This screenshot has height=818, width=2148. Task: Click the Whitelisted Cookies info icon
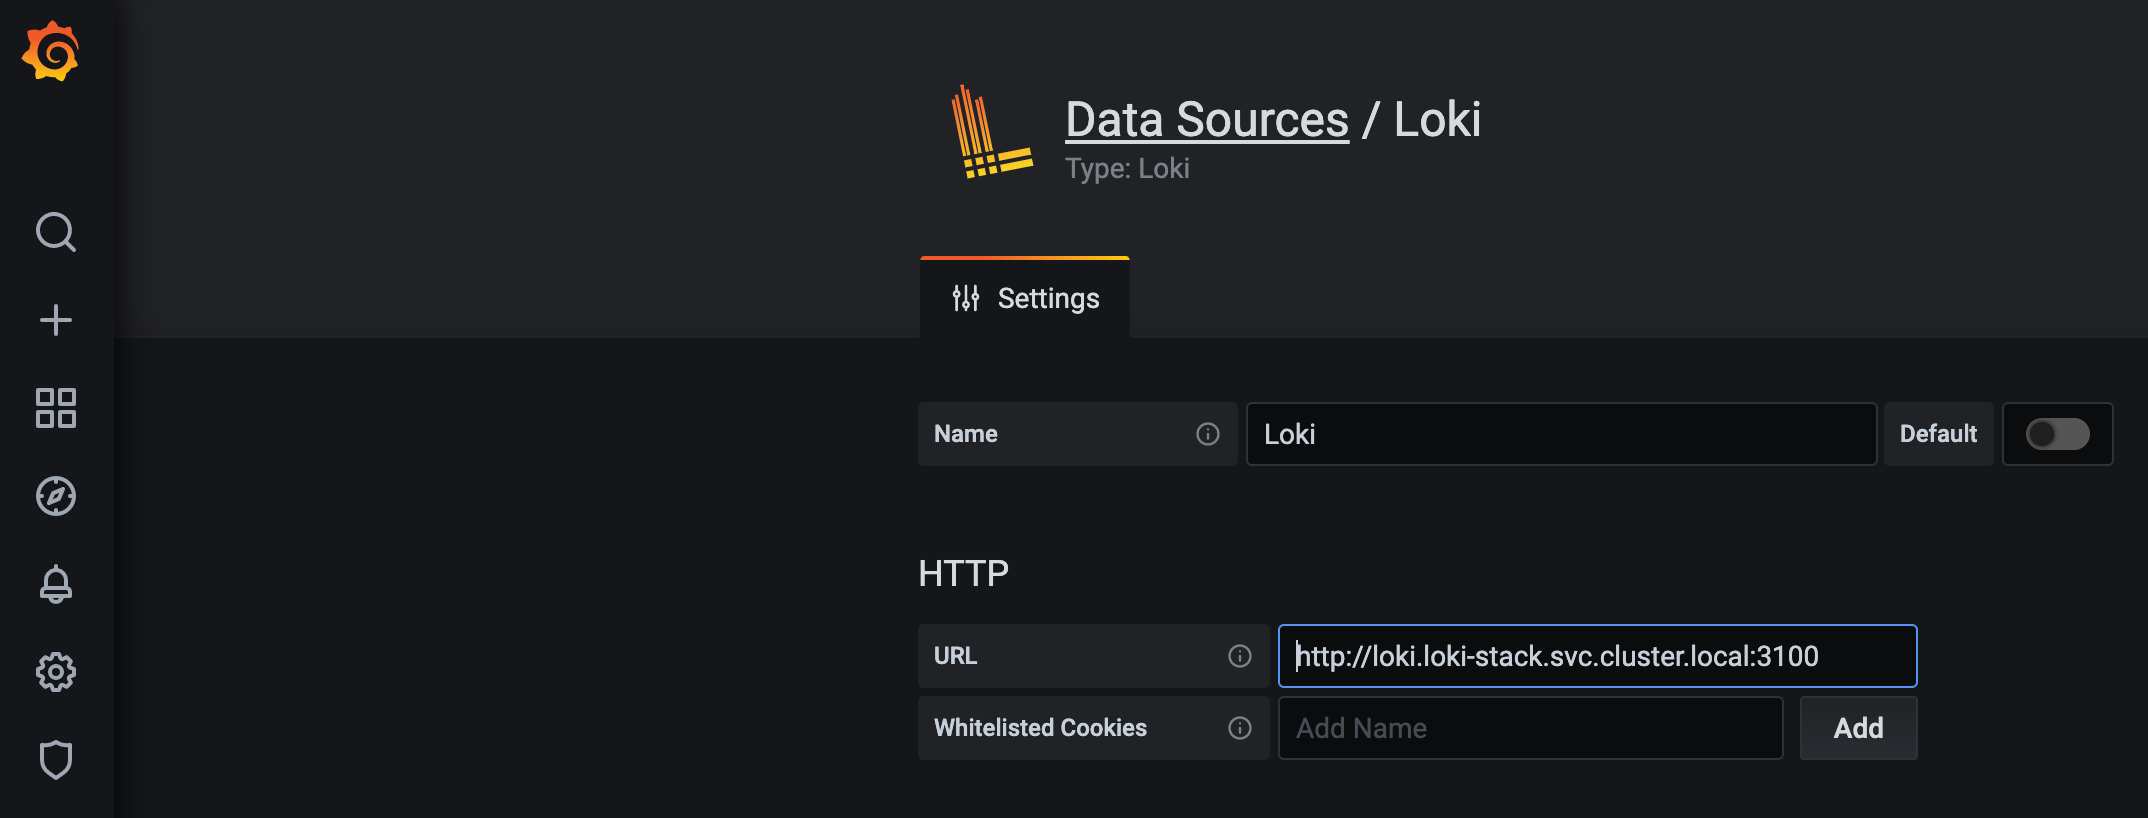coord(1239,728)
